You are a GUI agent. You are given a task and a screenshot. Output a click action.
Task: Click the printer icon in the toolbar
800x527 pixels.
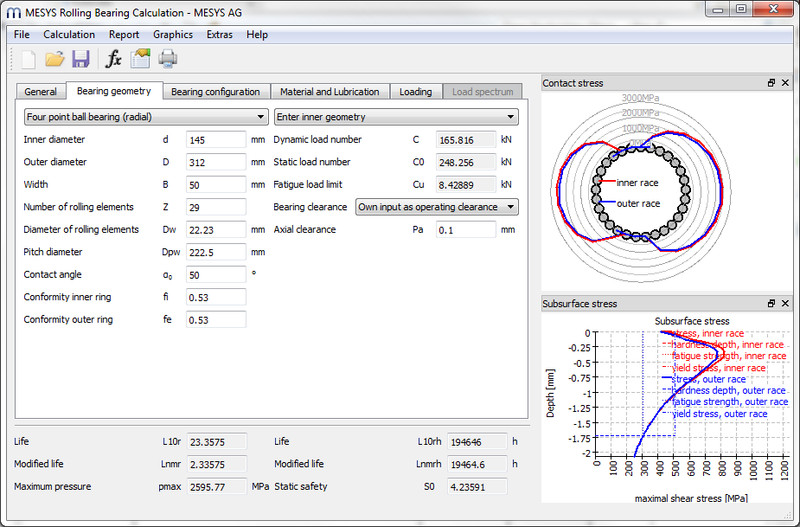(x=168, y=59)
